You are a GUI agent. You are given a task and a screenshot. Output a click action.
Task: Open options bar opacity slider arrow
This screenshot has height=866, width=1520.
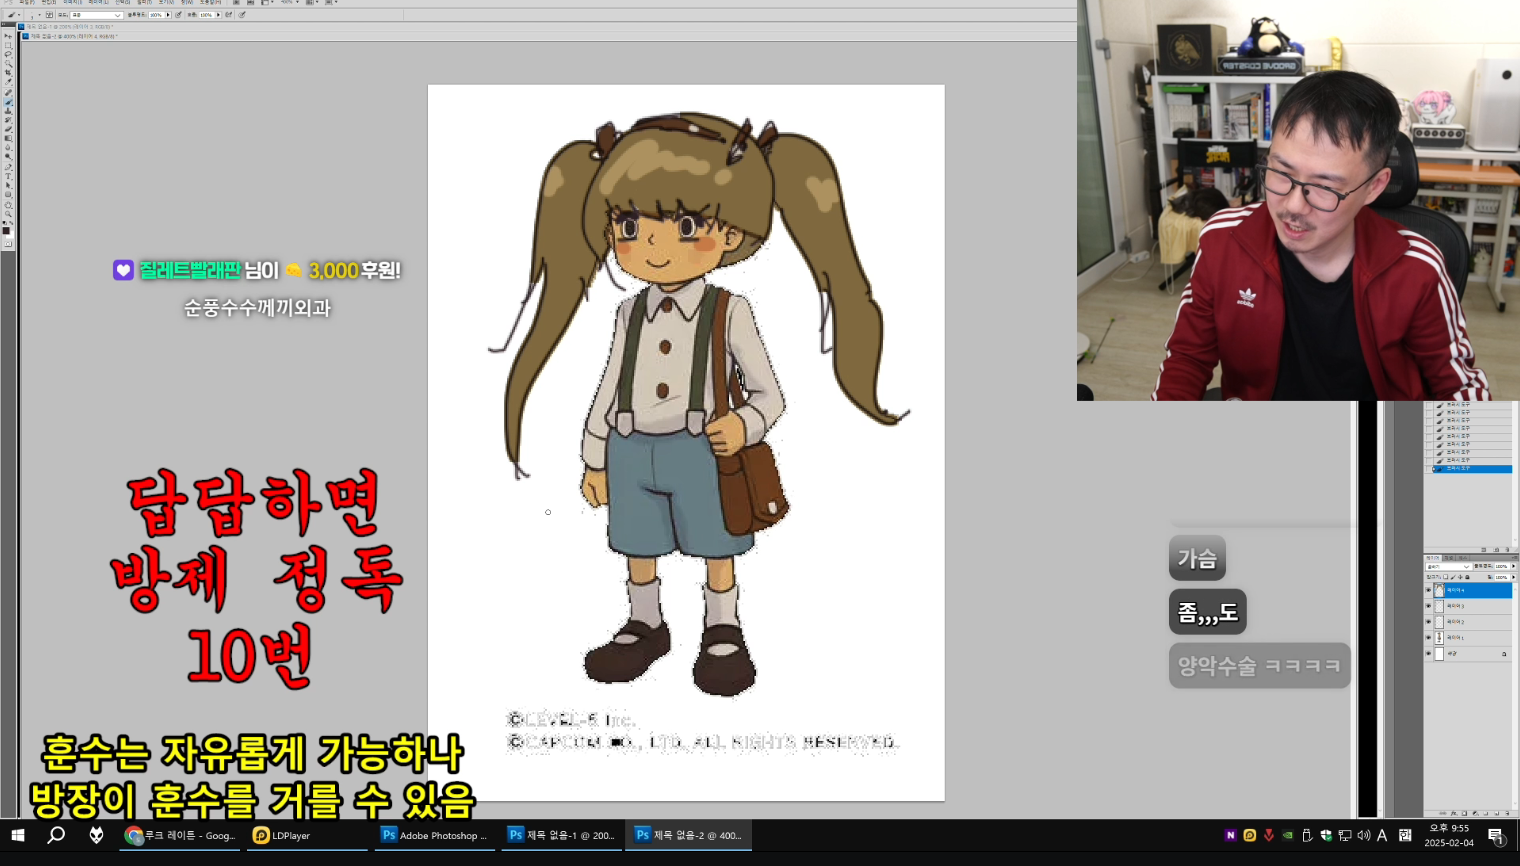tap(168, 15)
